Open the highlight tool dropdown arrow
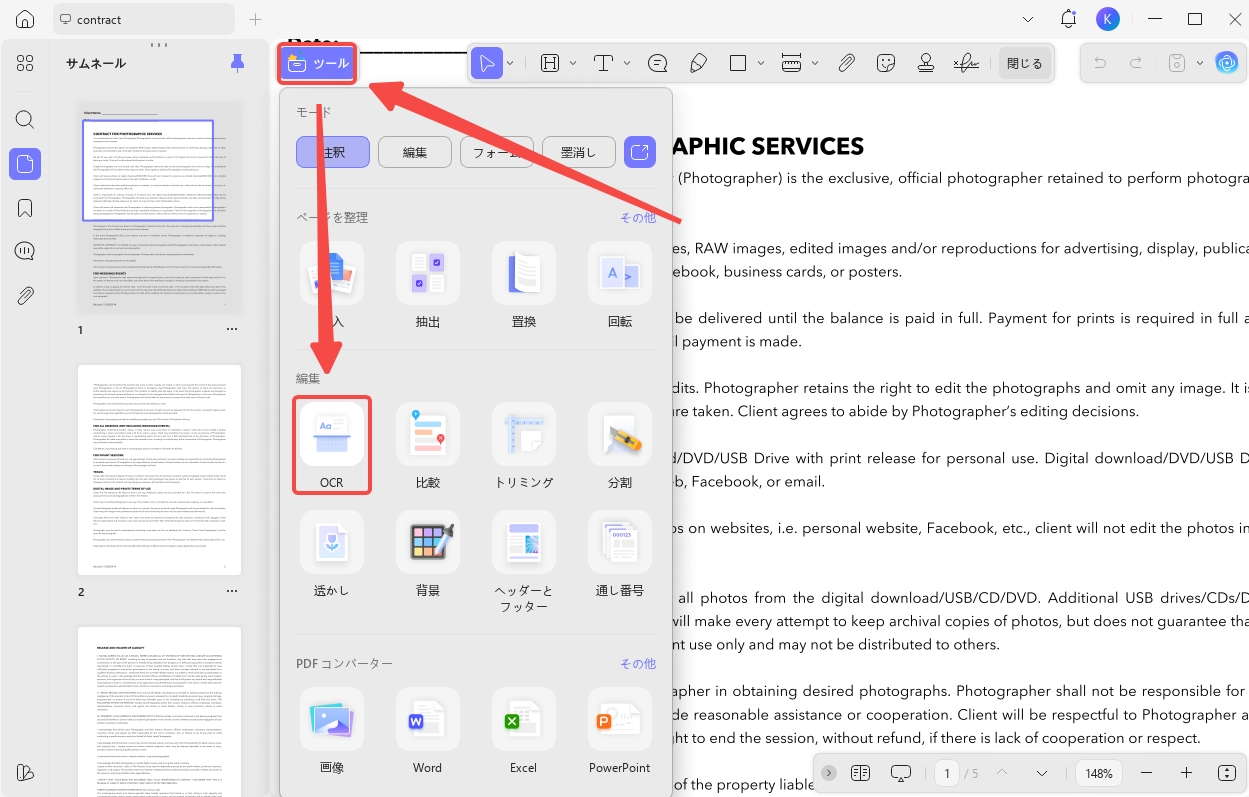Image resolution: width=1249 pixels, height=797 pixels. click(573, 63)
